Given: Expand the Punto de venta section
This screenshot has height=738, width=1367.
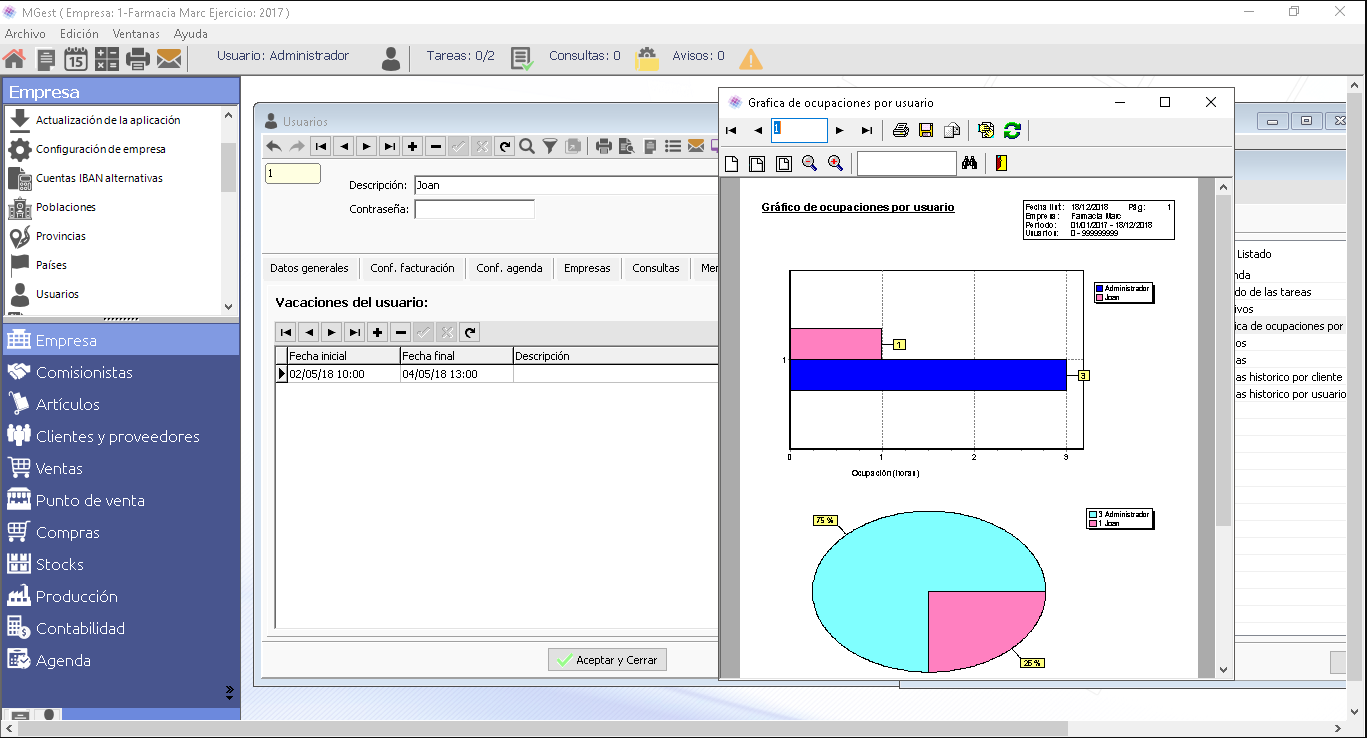Looking at the screenshot, I should 120,500.
